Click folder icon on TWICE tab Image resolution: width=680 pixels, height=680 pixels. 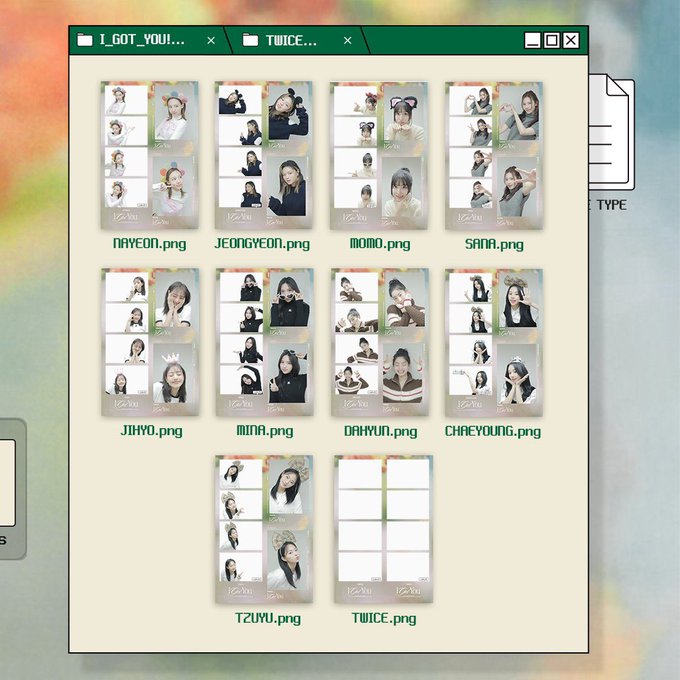[250, 40]
